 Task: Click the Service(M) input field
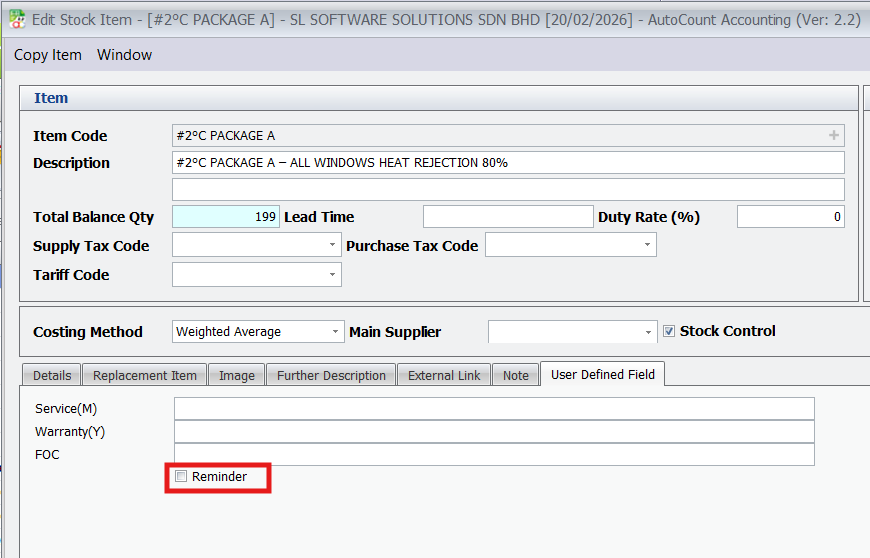[x=494, y=408]
